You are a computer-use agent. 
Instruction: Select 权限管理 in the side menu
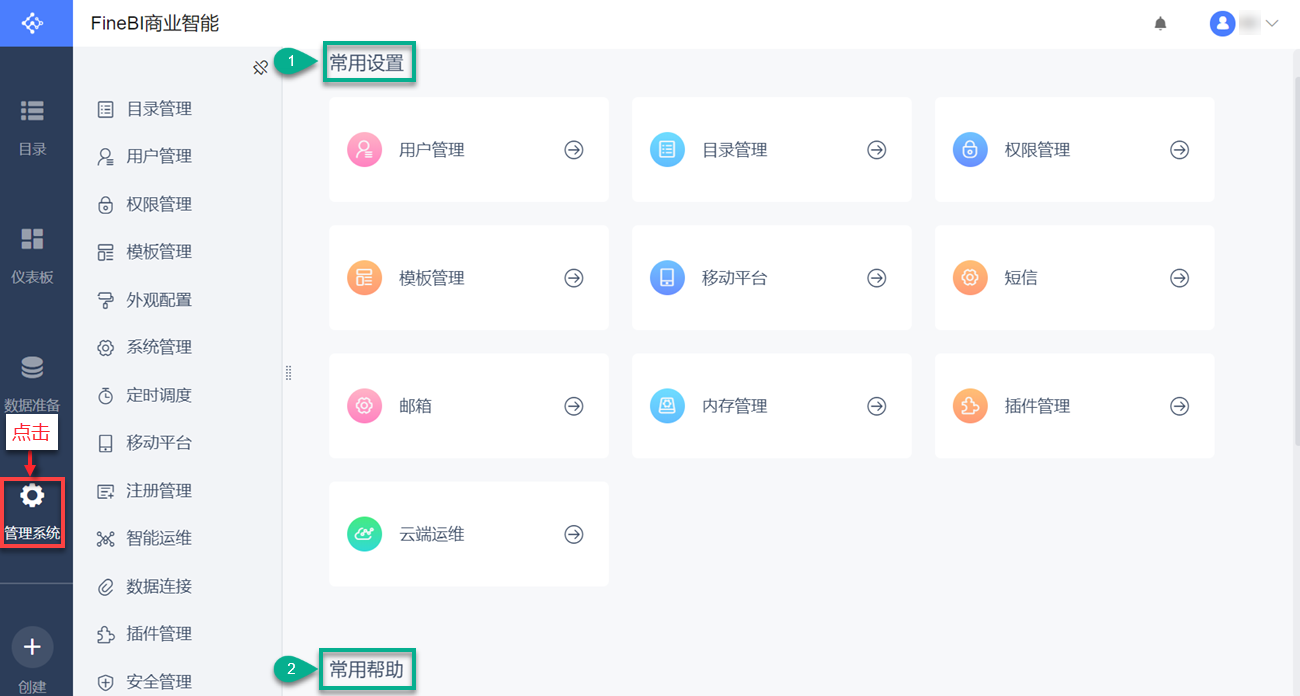(x=159, y=204)
